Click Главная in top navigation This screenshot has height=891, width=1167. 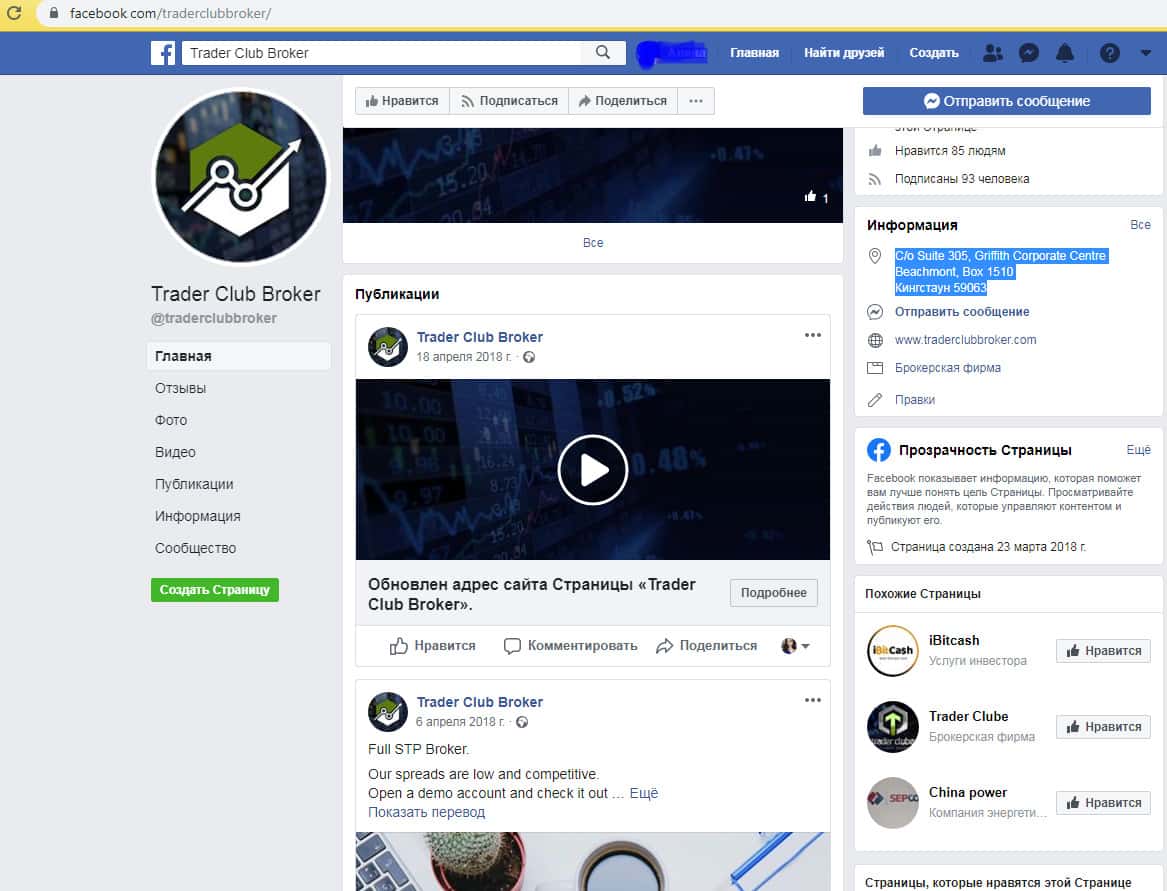754,53
